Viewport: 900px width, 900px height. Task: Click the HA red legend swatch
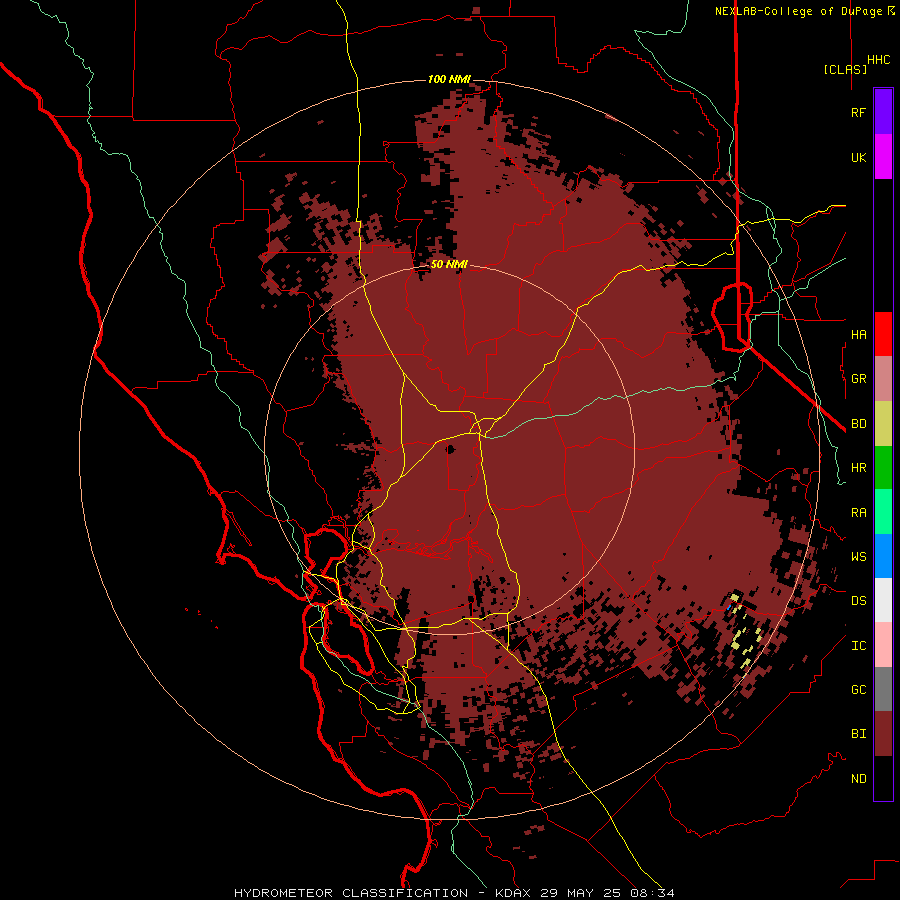[883, 334]
